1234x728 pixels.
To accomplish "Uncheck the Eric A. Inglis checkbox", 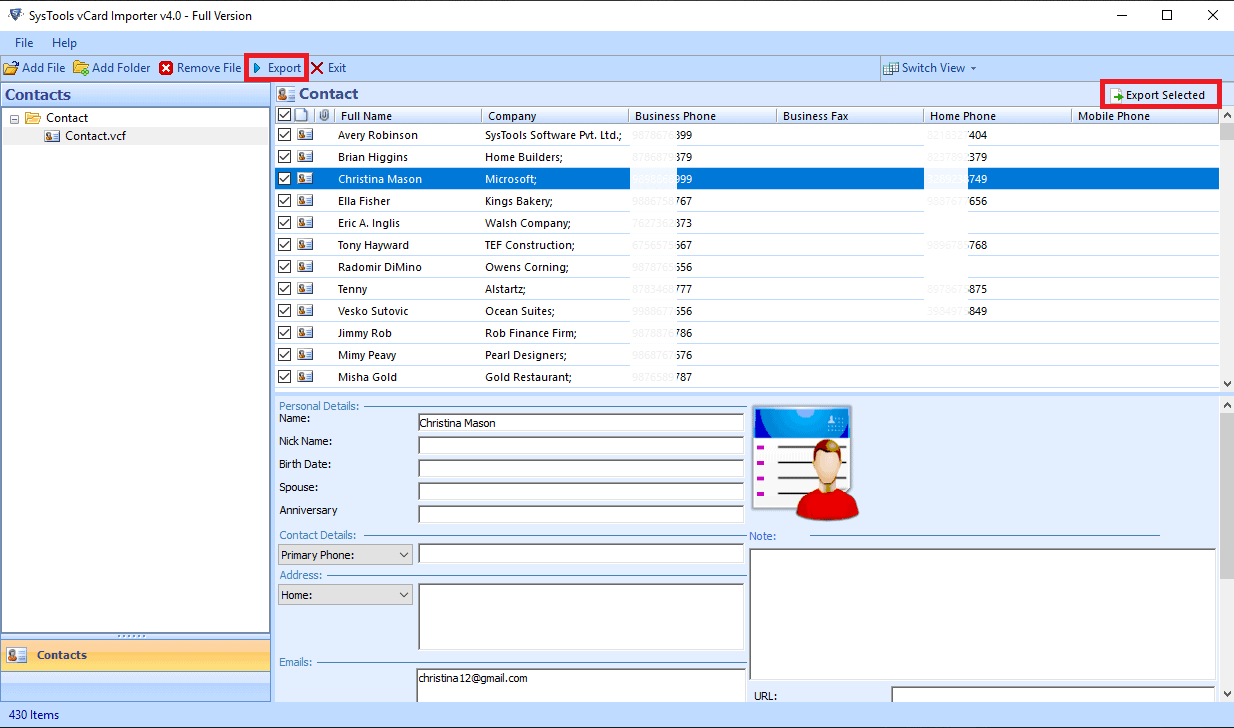I will 284,223.
